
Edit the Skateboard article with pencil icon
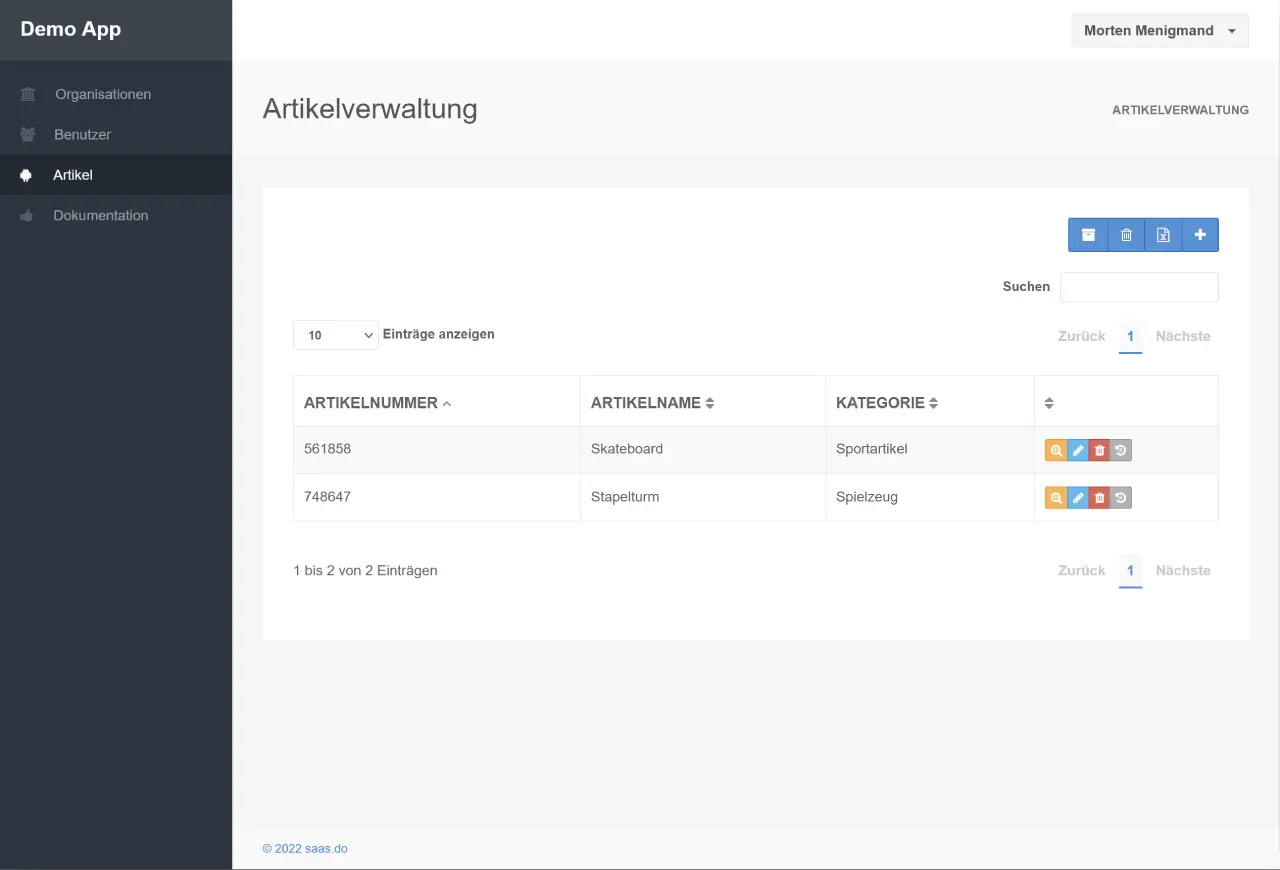[x=1078, y=450]
